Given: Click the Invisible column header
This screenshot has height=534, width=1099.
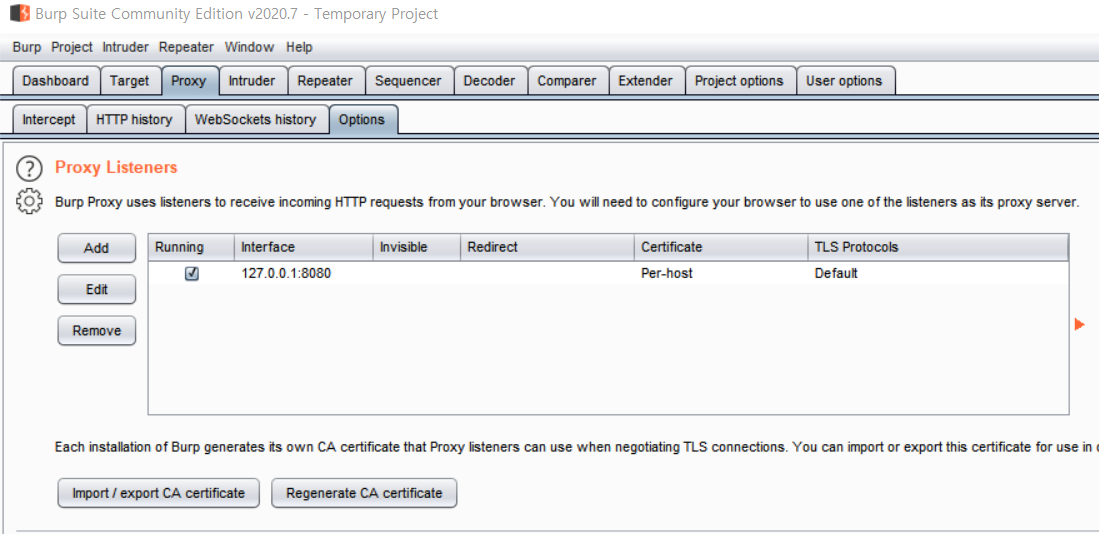Looking at the screenshot, I should click(x=417, y=247).
